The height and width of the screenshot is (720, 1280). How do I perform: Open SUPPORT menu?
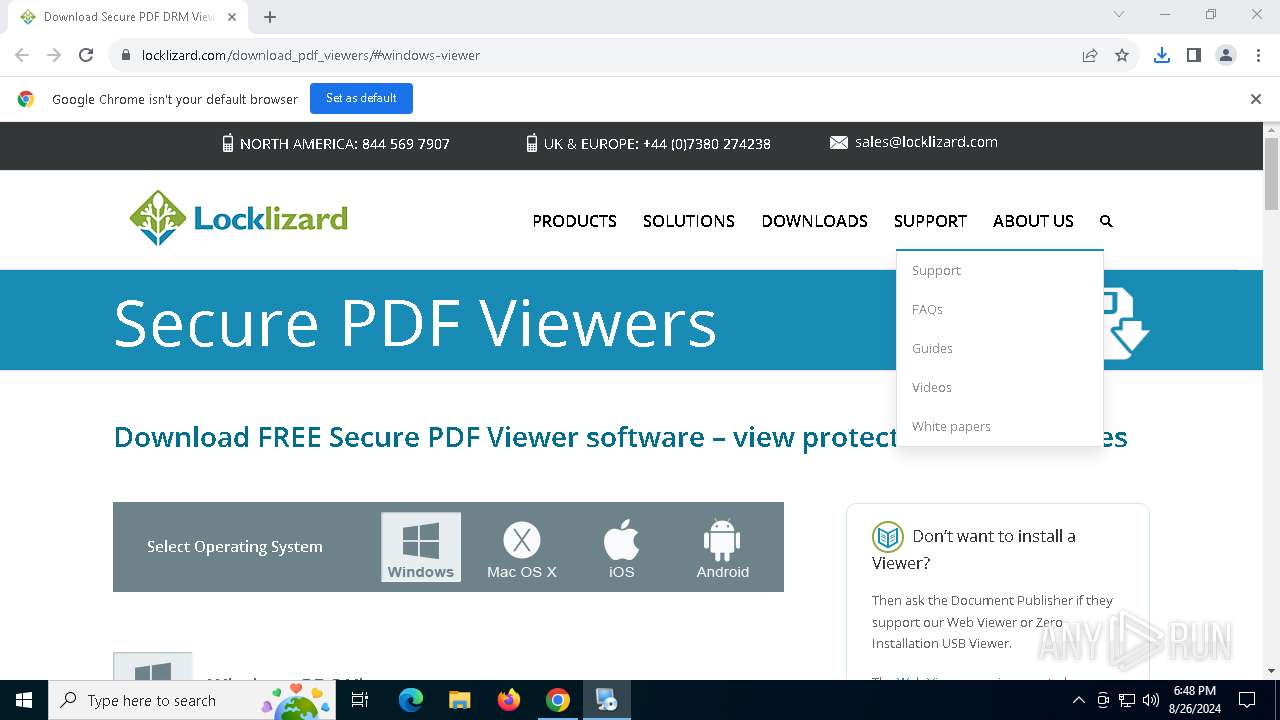coord(930,221)
